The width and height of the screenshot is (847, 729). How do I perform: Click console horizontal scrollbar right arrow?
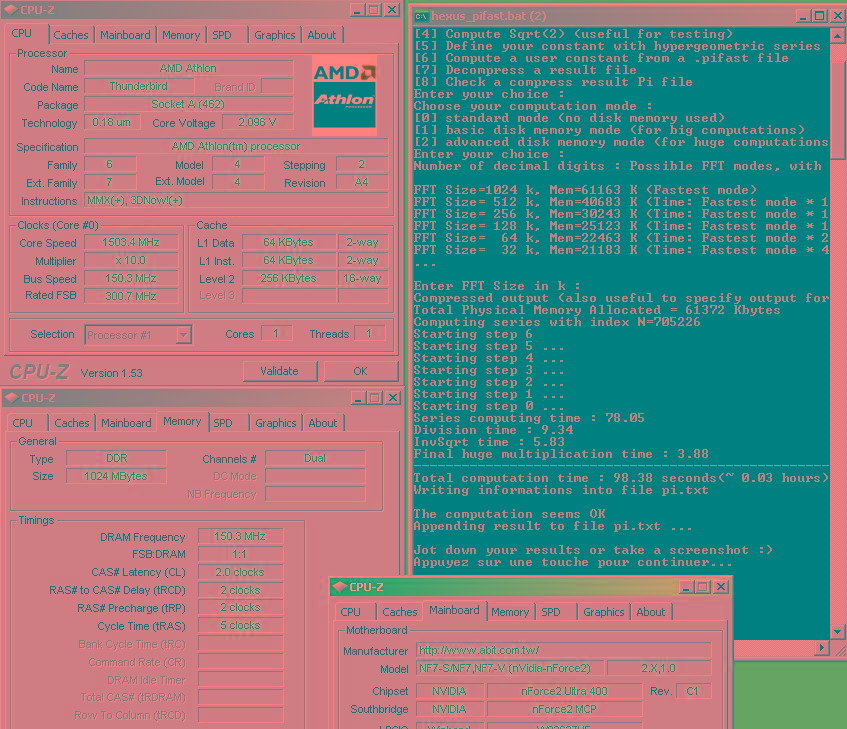coord(822,647)
